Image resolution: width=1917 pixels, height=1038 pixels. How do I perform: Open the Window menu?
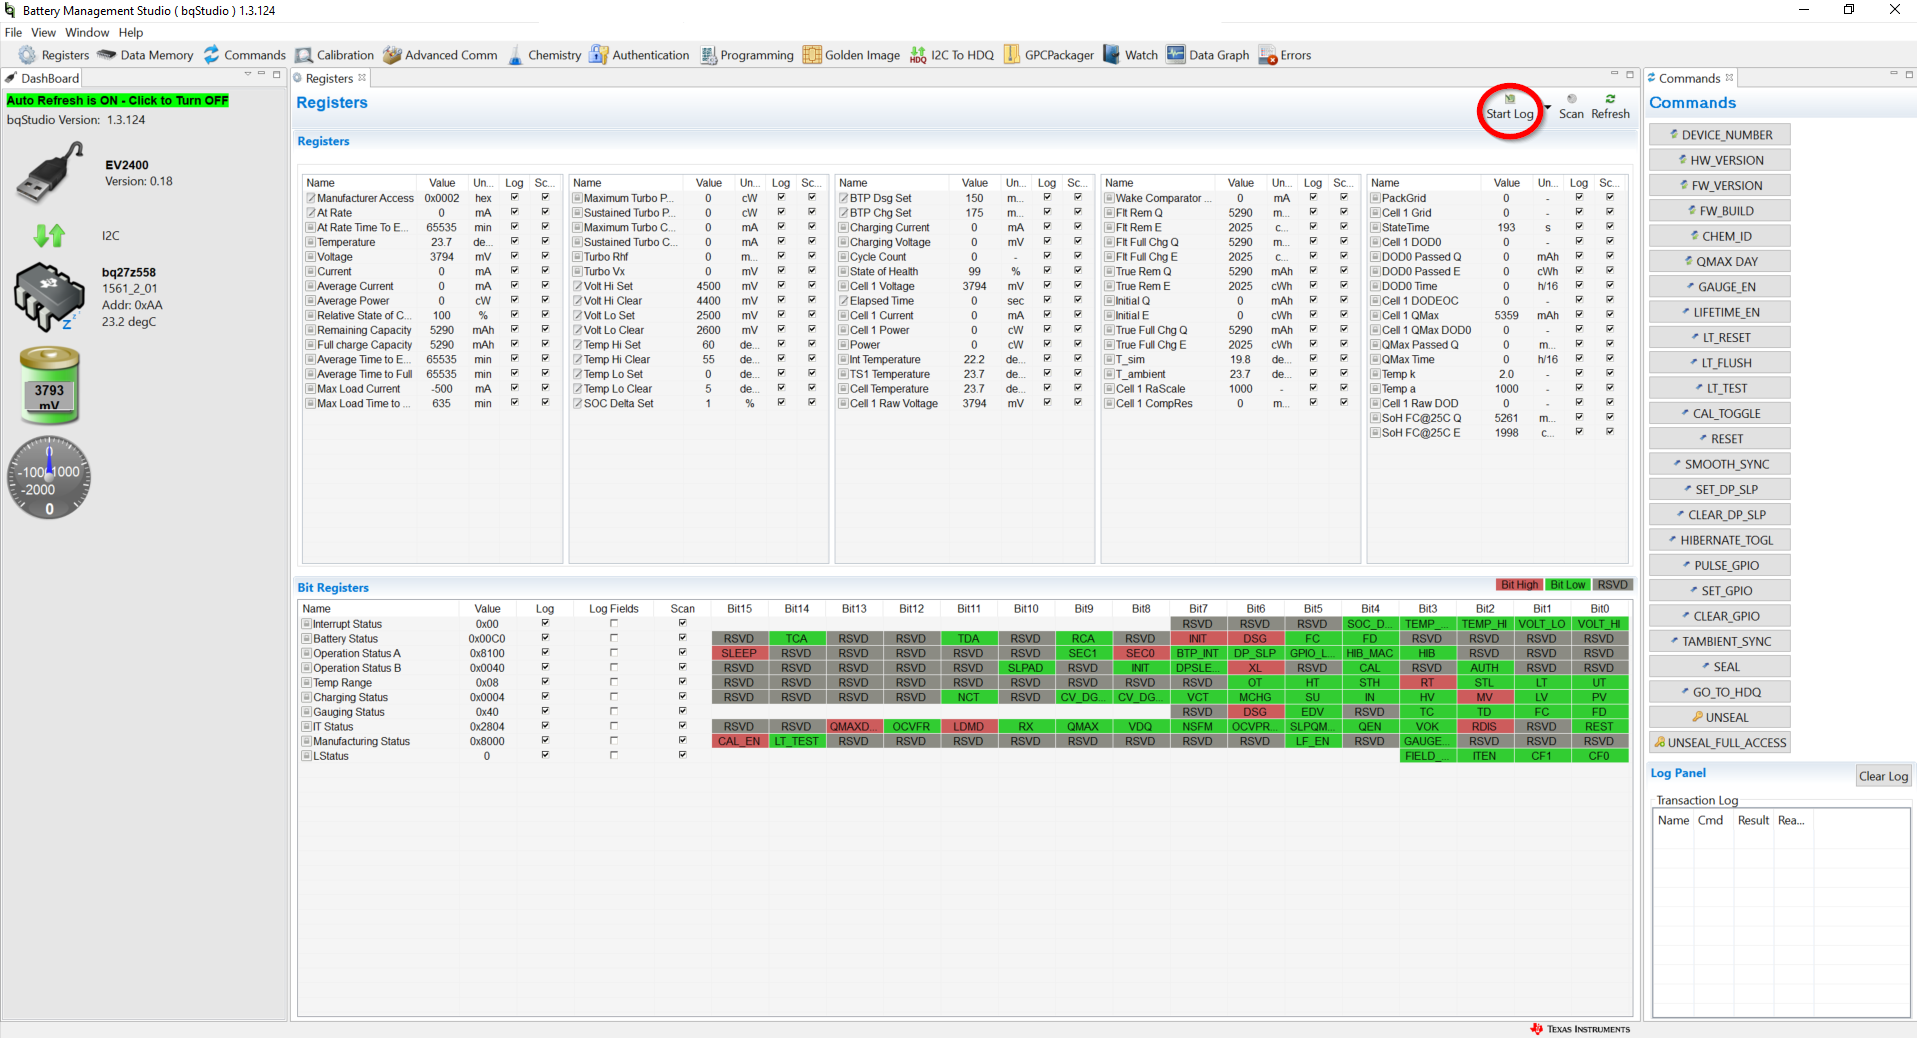pos(87,32)
